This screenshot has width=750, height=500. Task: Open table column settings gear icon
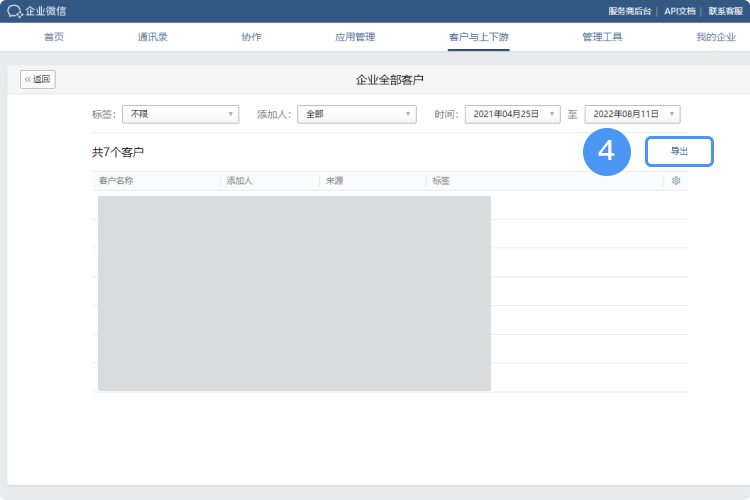pos(676,181)
